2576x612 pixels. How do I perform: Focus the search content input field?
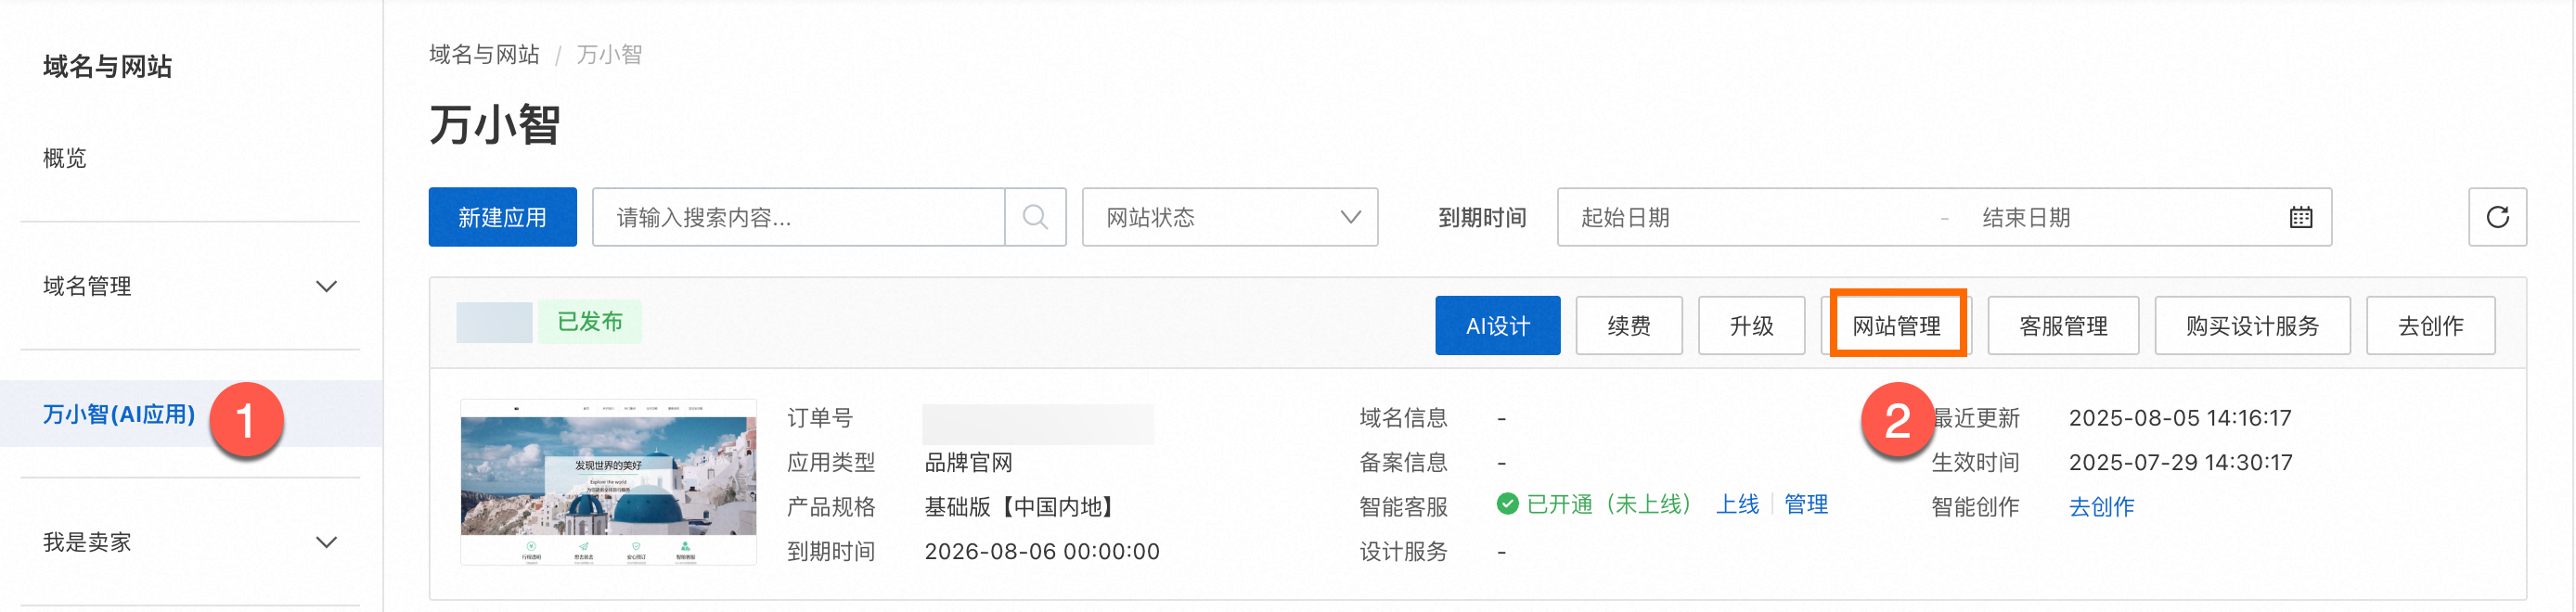coord(798,217)
